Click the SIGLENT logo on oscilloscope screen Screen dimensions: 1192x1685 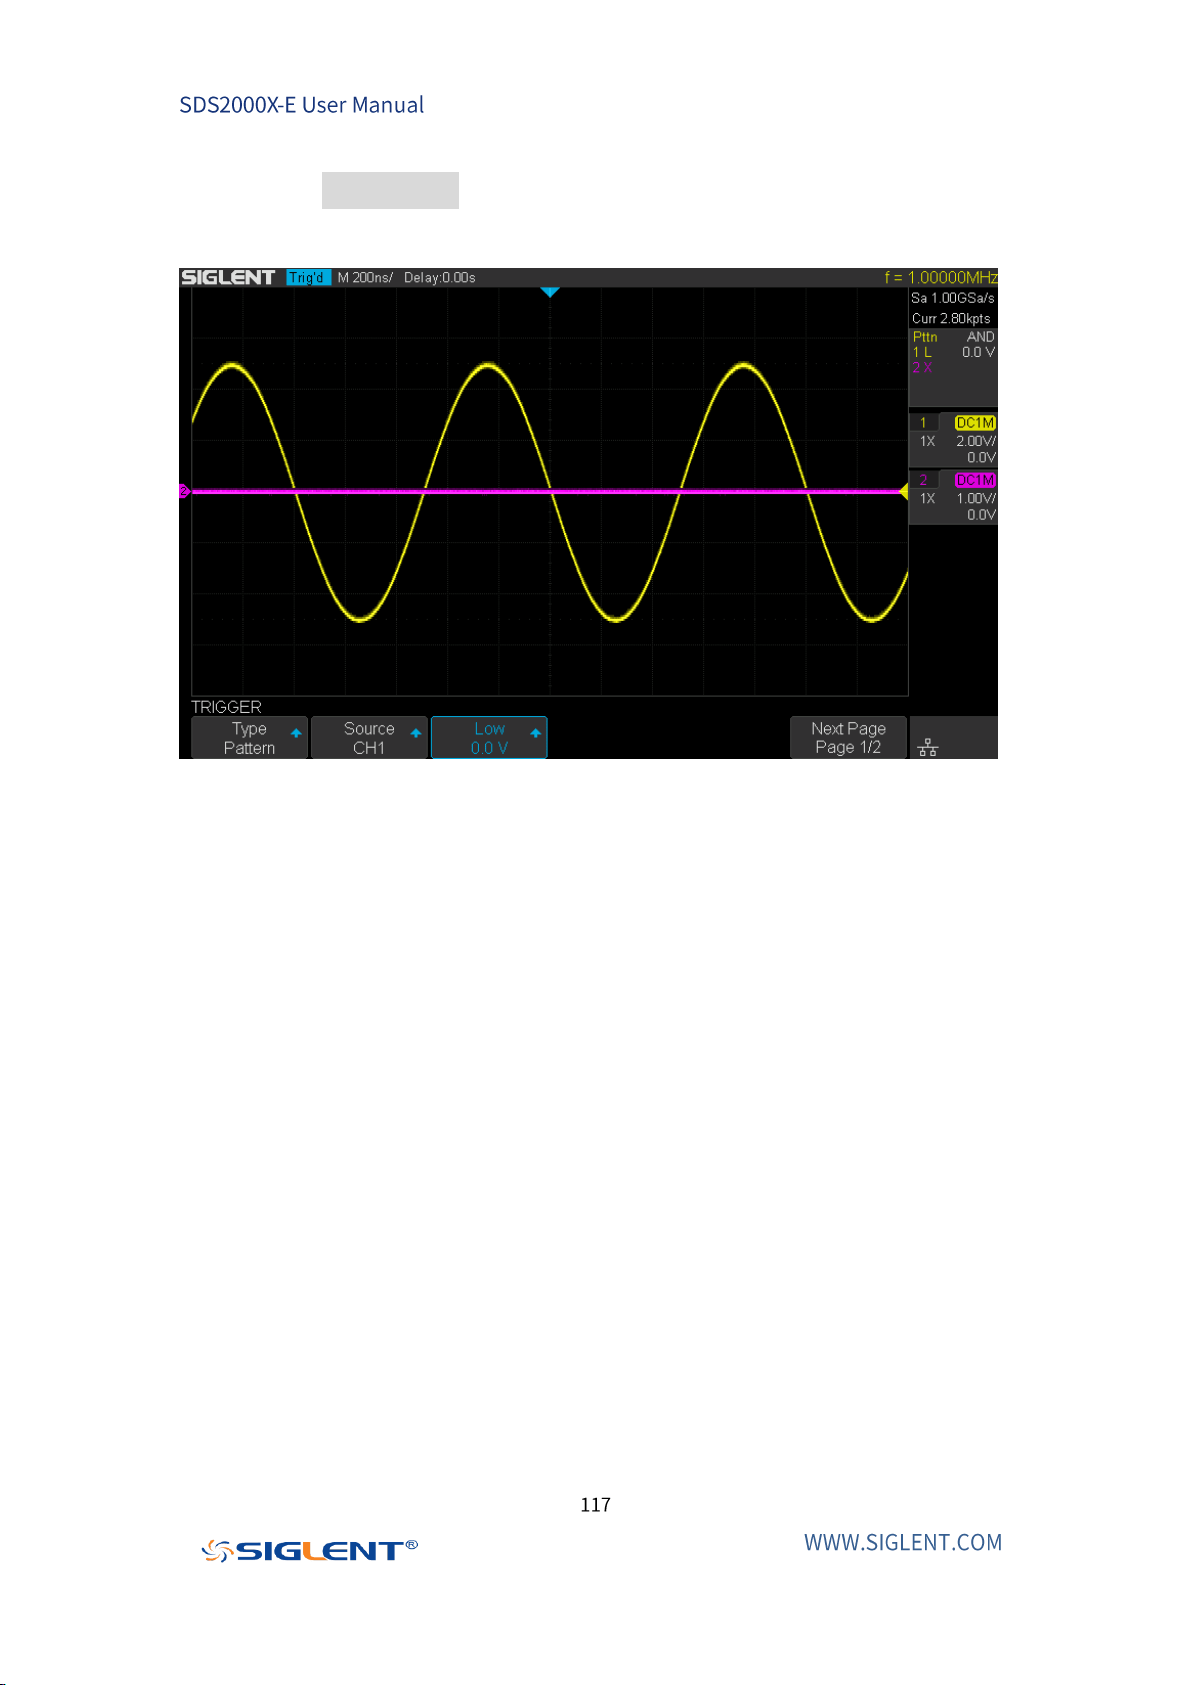click(x=228, y=277)
